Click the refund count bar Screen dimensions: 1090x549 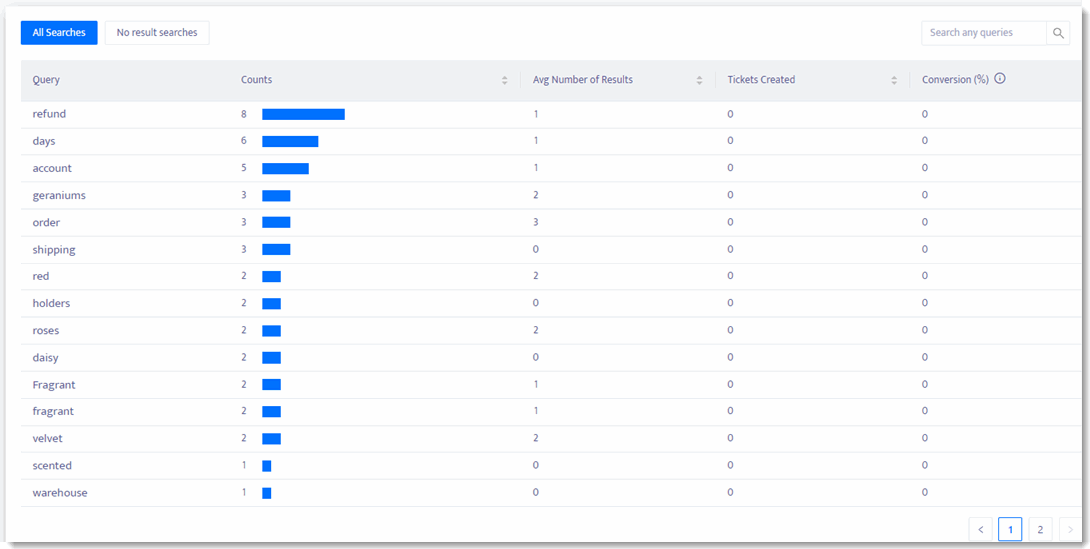[x=303, y=114]
